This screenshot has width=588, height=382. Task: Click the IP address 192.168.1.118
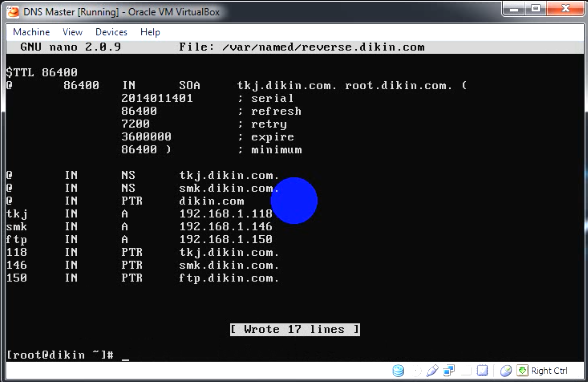click(226, 214)
